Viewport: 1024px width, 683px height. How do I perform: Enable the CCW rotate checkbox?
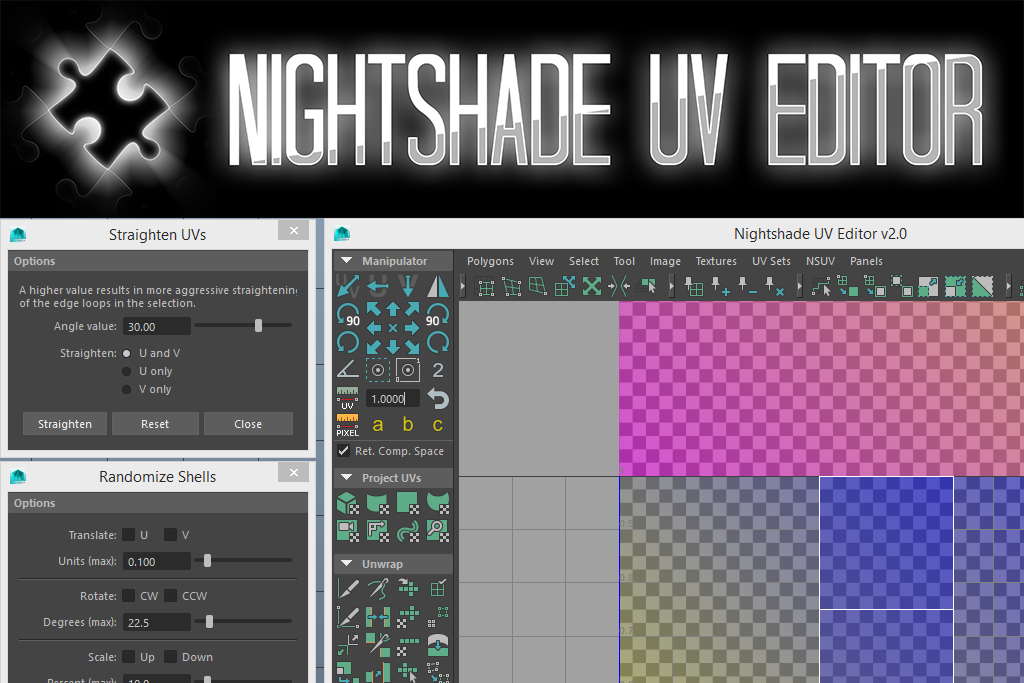tap(171, 596)
